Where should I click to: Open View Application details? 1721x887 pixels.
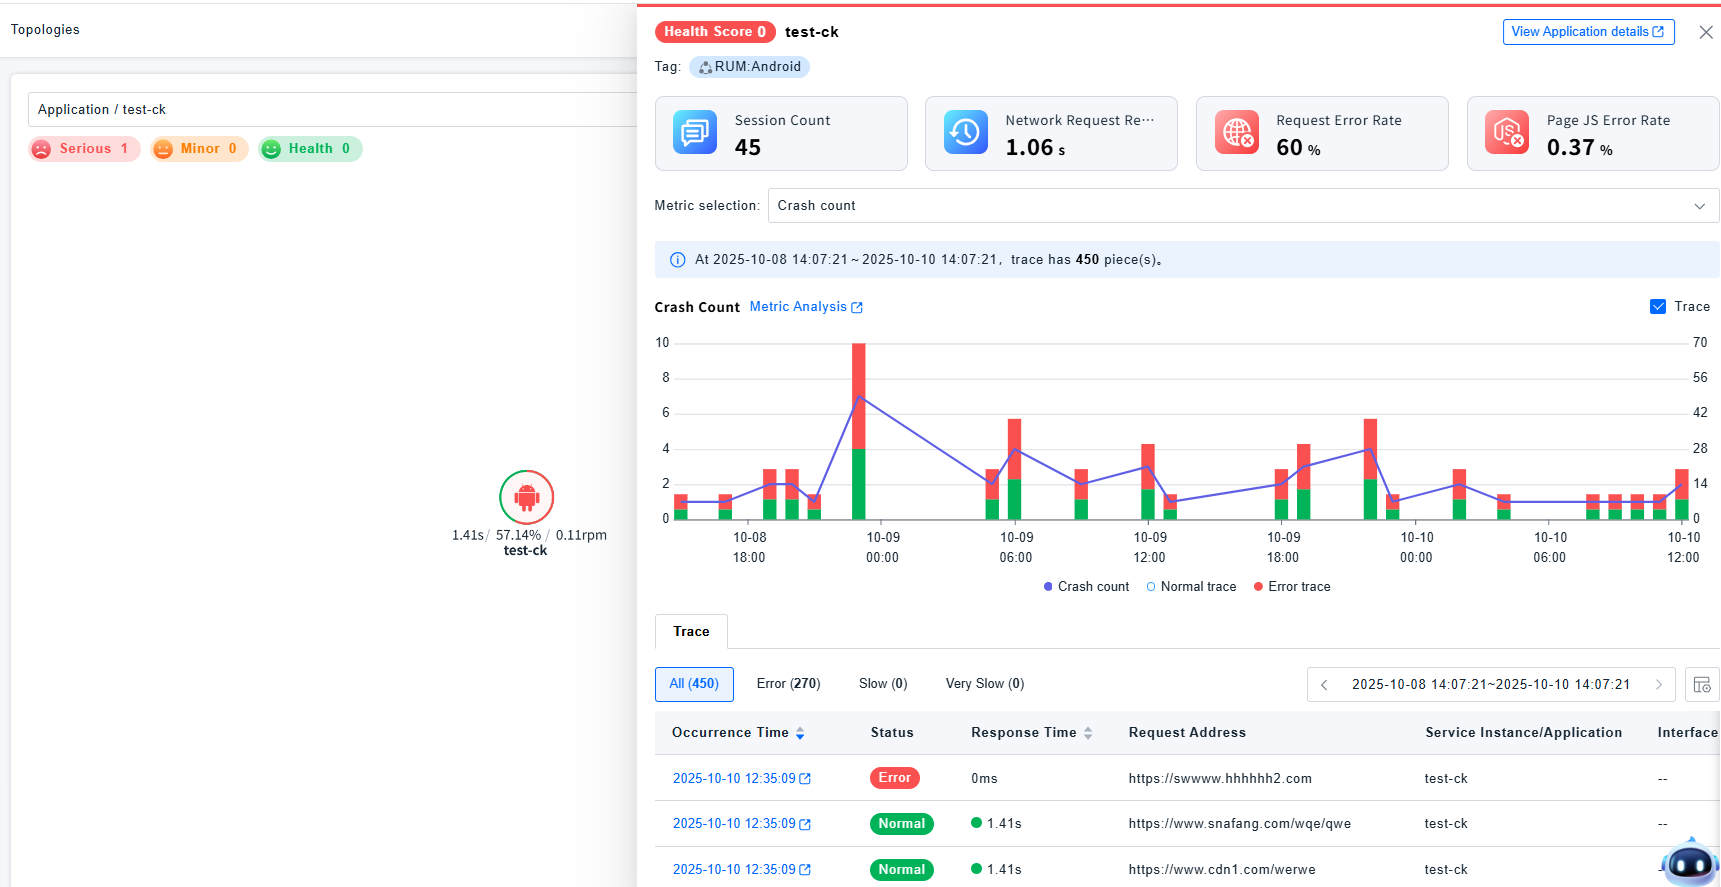pos(1588,32)
